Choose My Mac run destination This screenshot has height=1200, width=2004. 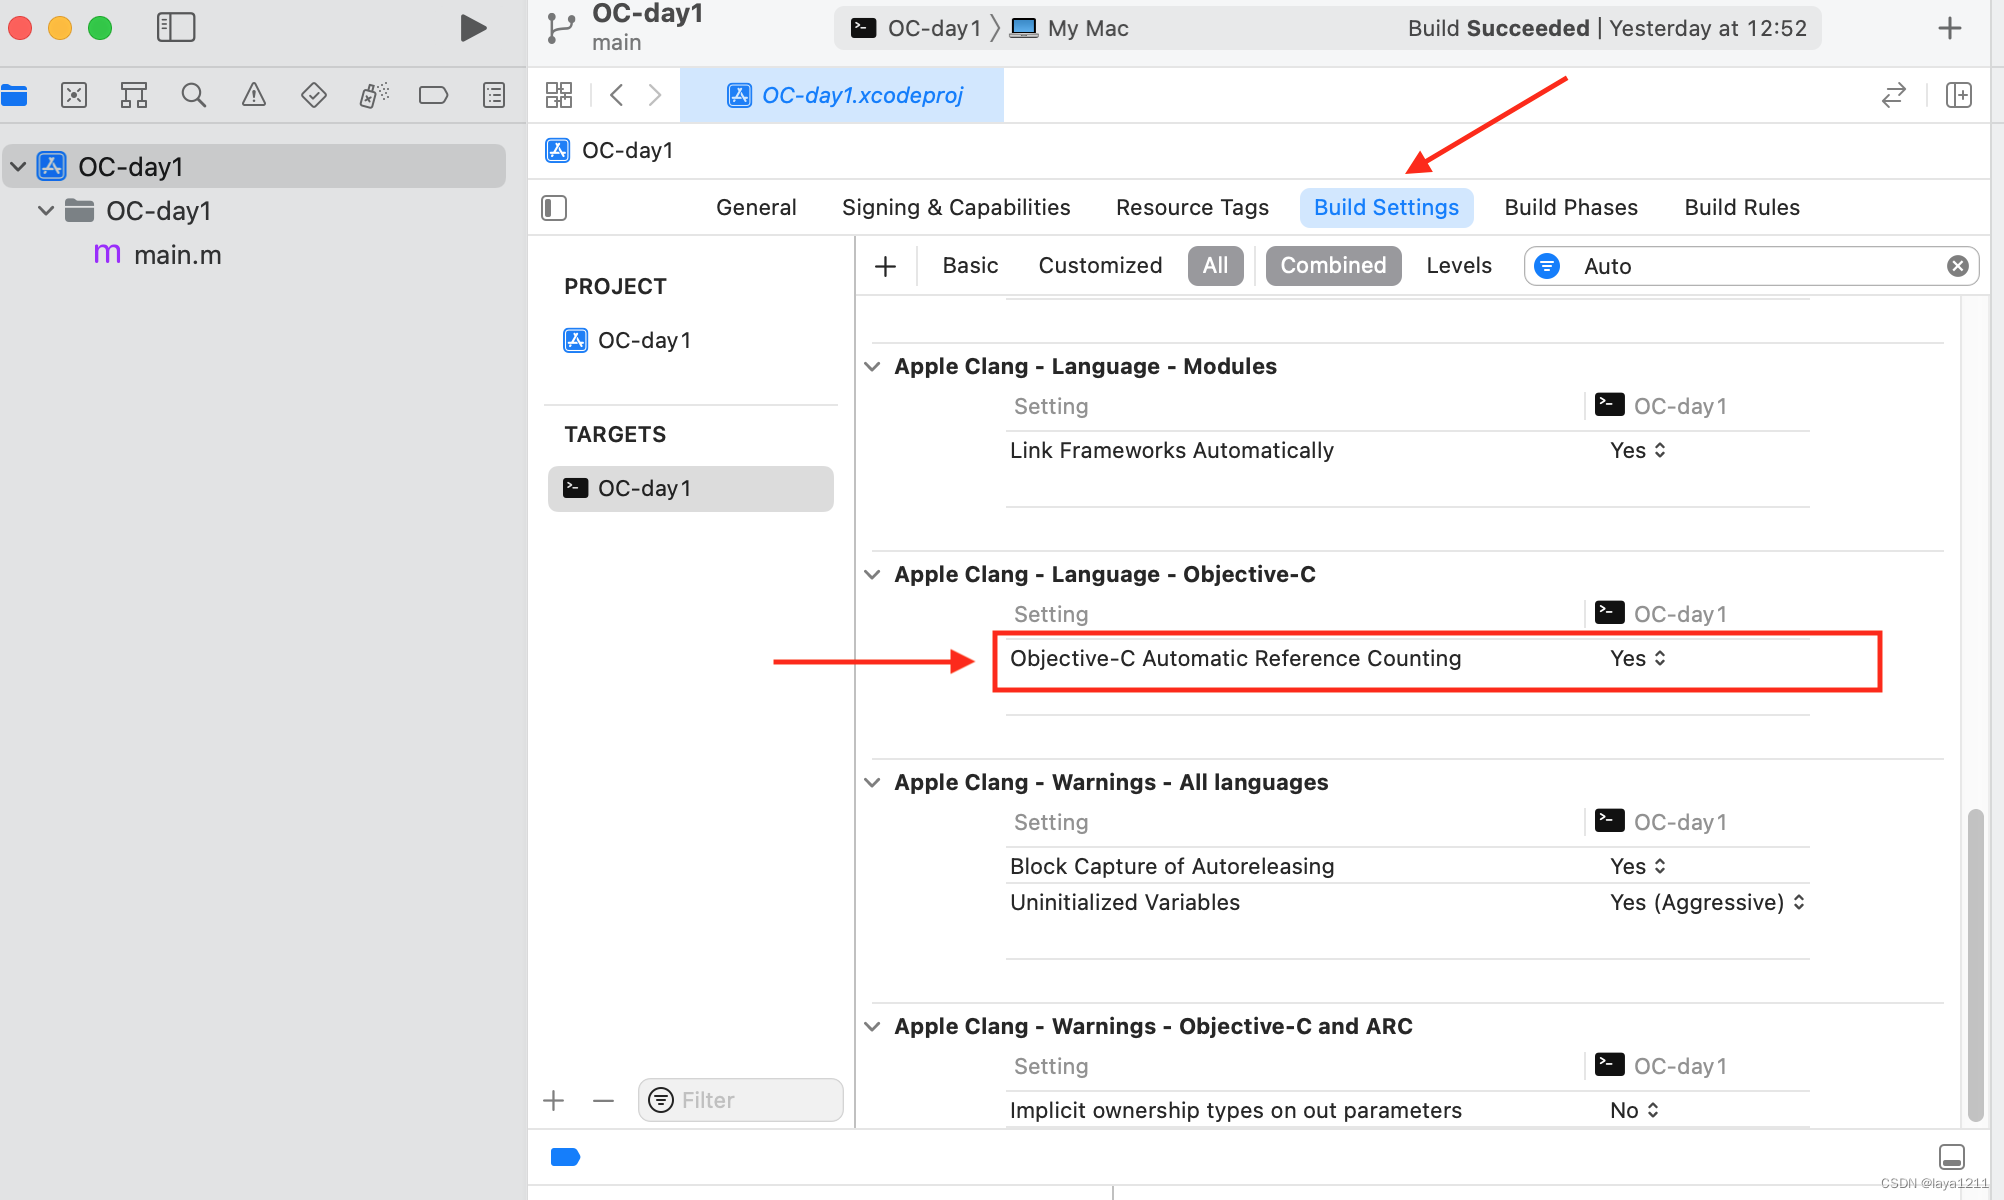(1069, 28)
